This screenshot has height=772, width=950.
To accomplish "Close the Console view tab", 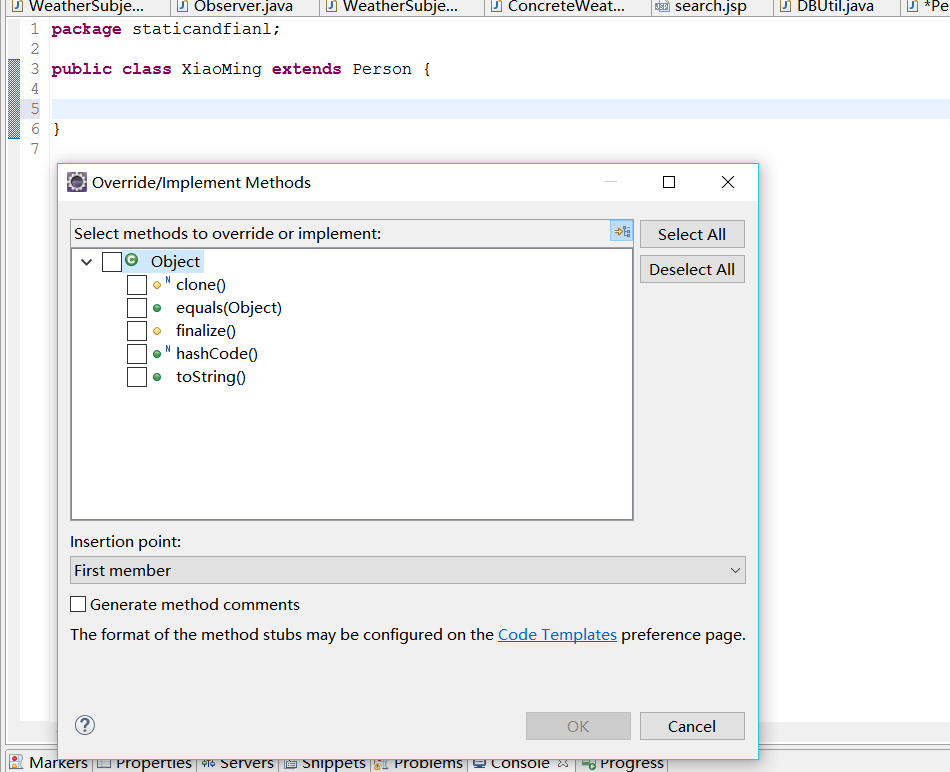I will pos(563,764).
